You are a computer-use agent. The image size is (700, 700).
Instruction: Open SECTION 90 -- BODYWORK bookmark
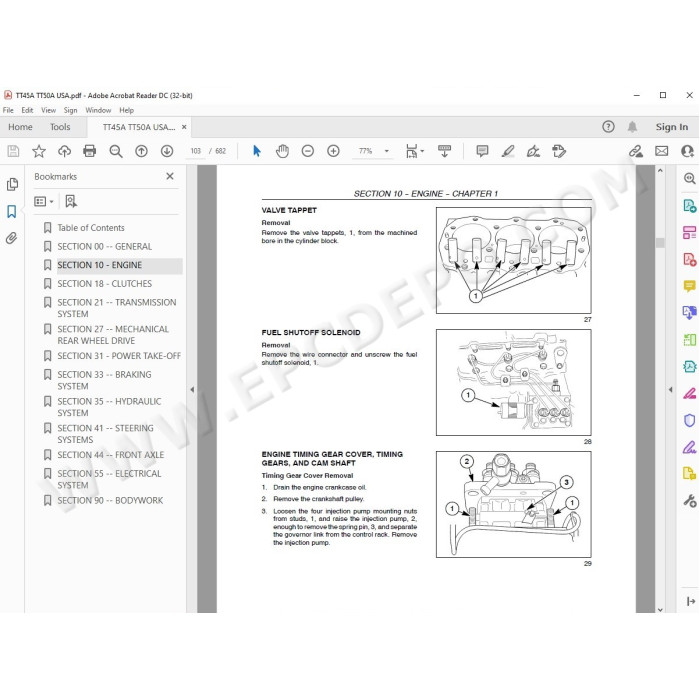click(110, 501)
